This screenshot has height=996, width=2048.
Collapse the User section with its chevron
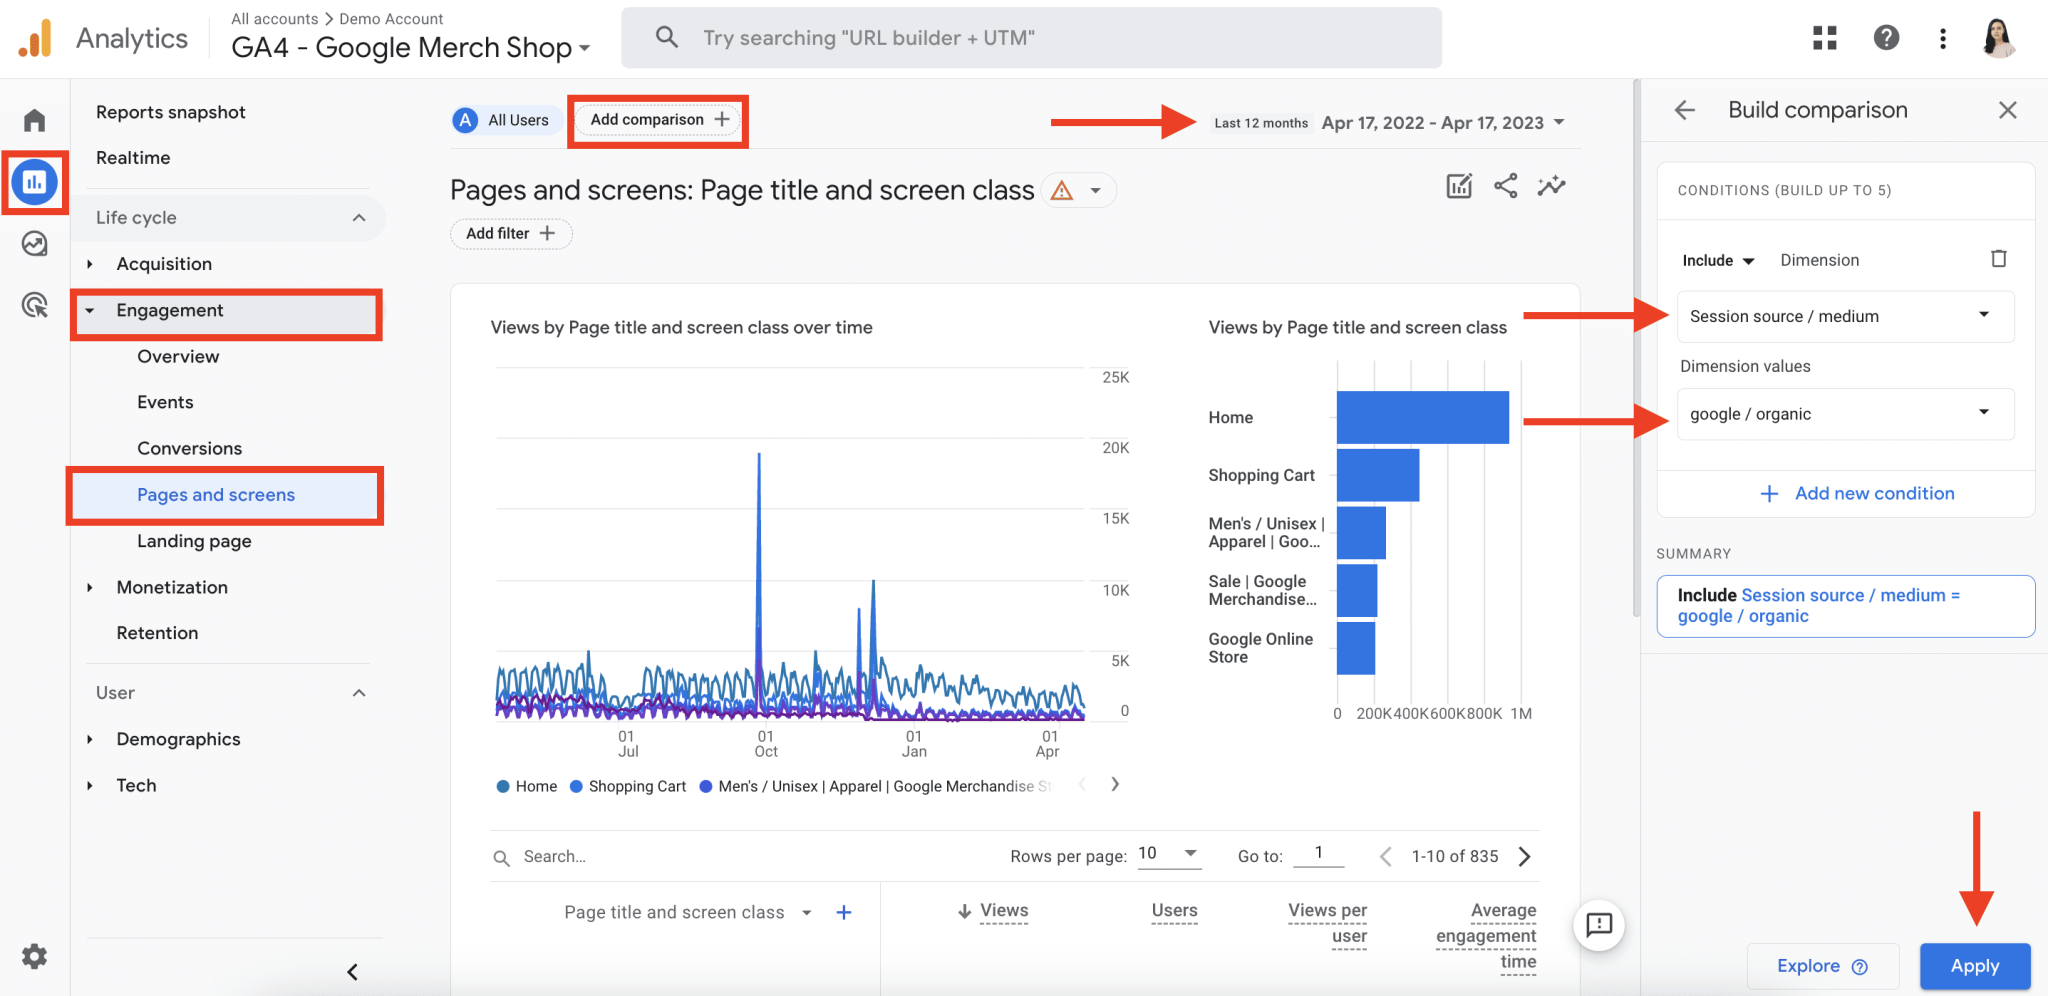[359, 692]
